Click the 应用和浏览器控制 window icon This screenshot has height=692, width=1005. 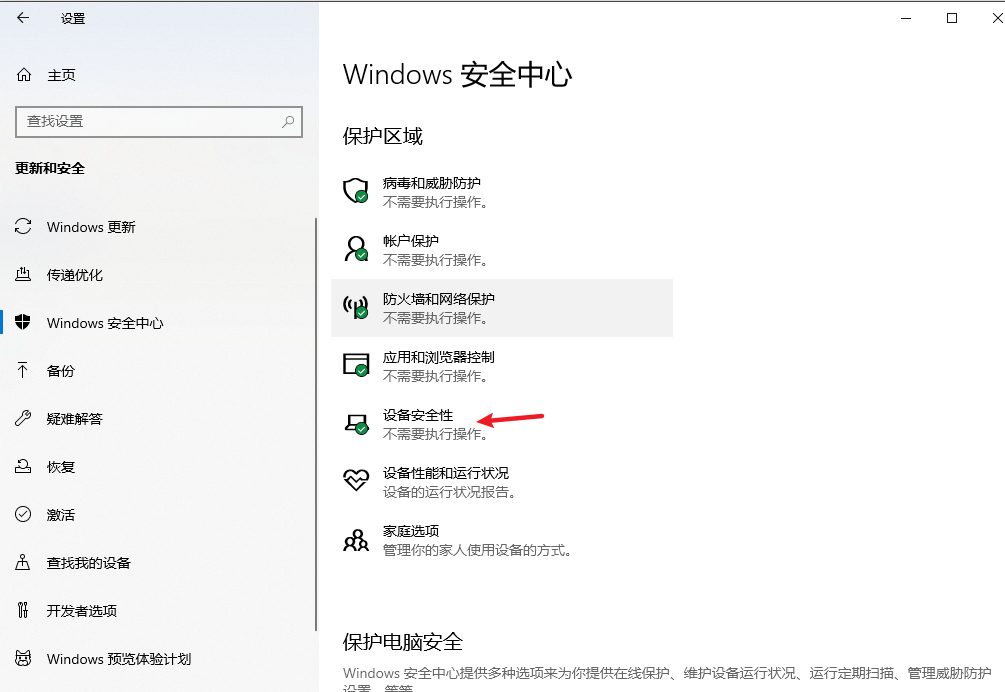(356, 365)
